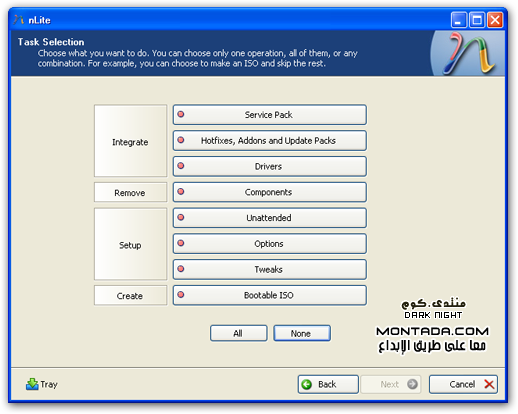
Task: Toggle the Options setup task
Action: tap(270, 244)
